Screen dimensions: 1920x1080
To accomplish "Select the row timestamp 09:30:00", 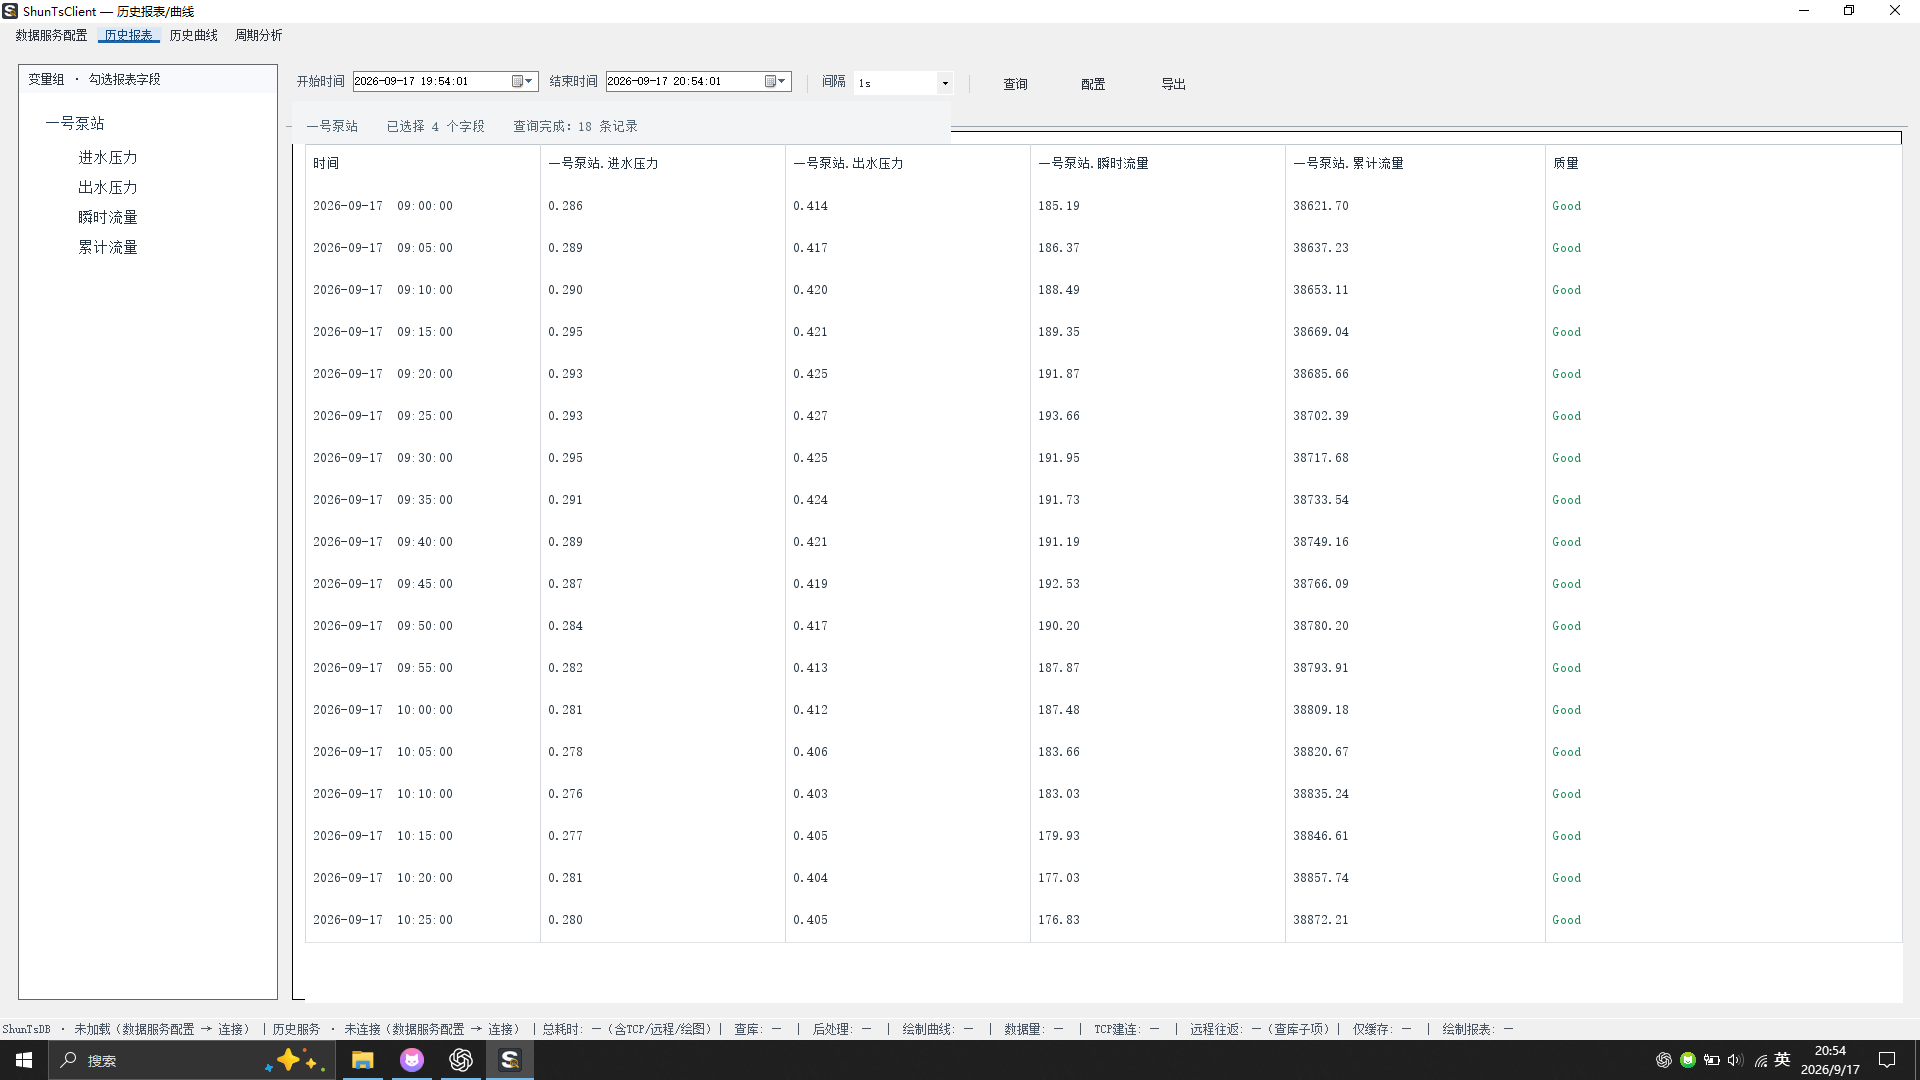I will (x=383, y=458).
